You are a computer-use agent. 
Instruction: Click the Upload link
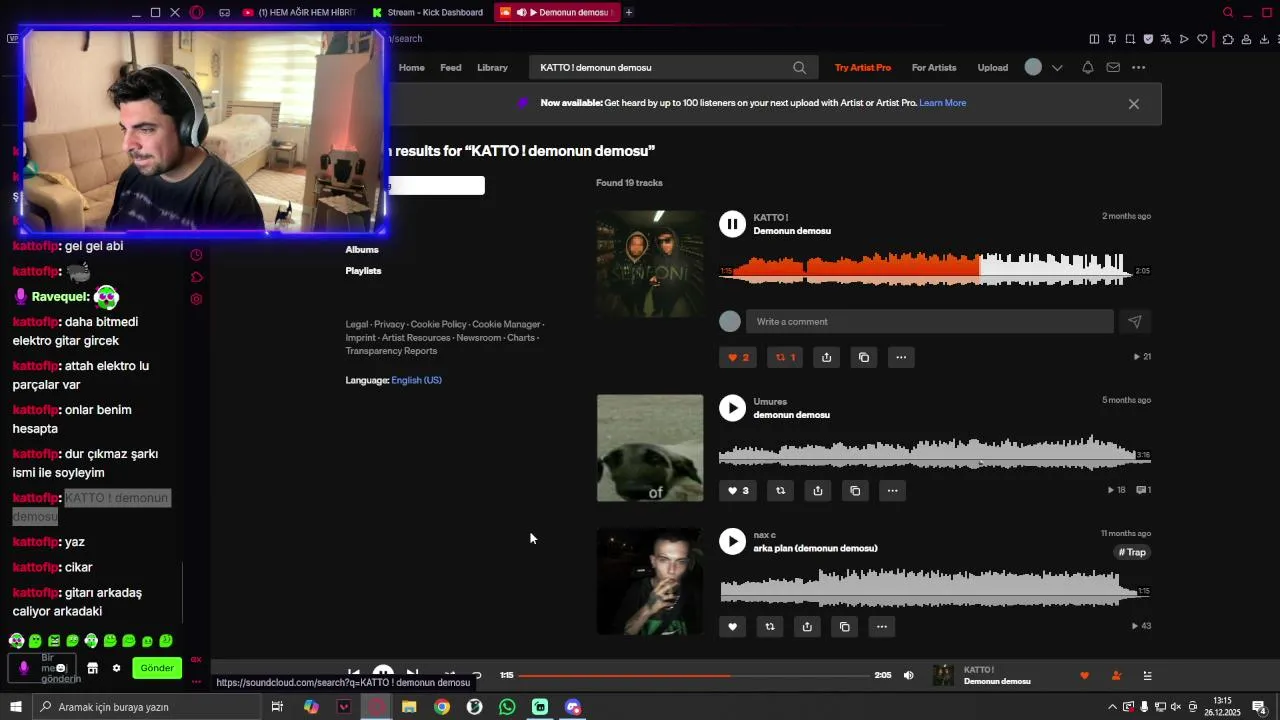993,68
